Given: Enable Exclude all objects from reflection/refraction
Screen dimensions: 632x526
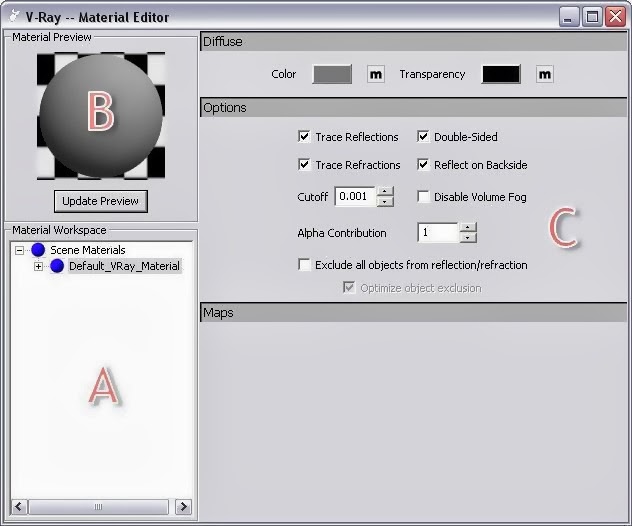Looking at the screenshot, I should pos(304,265).
